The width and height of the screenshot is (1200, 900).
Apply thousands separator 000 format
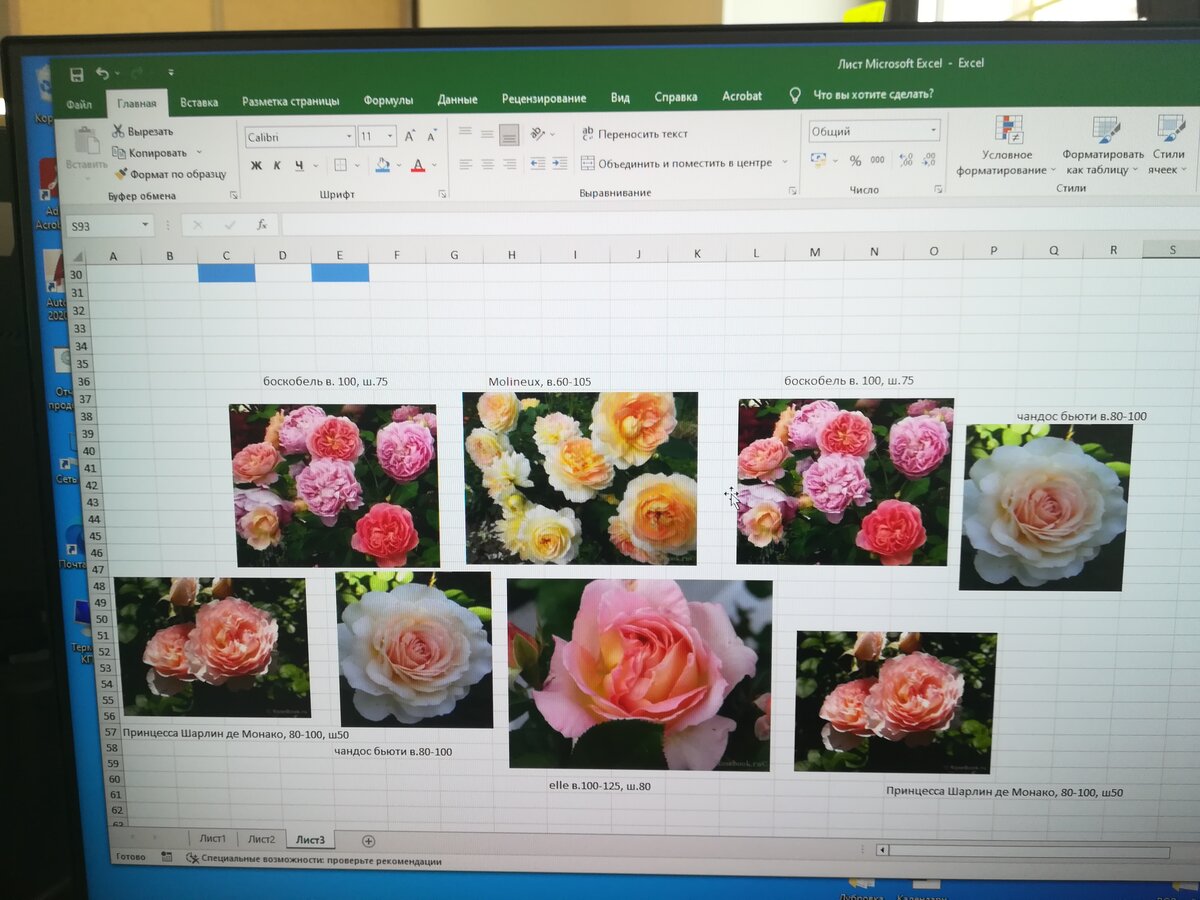click(x=877, y=160)
